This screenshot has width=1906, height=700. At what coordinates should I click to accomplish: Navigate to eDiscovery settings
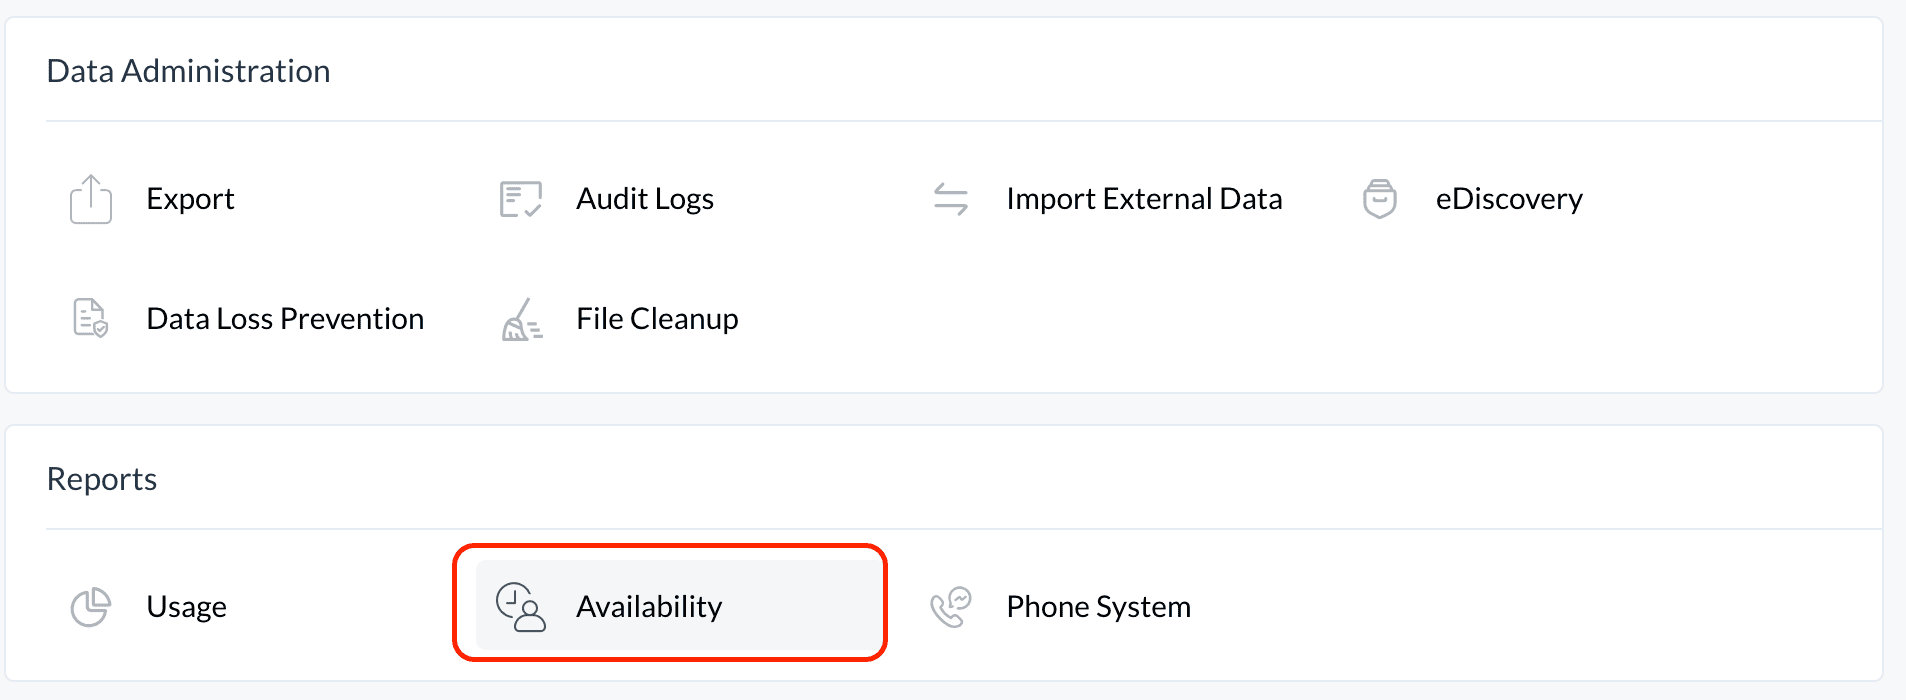click(x=1509, y=199)
